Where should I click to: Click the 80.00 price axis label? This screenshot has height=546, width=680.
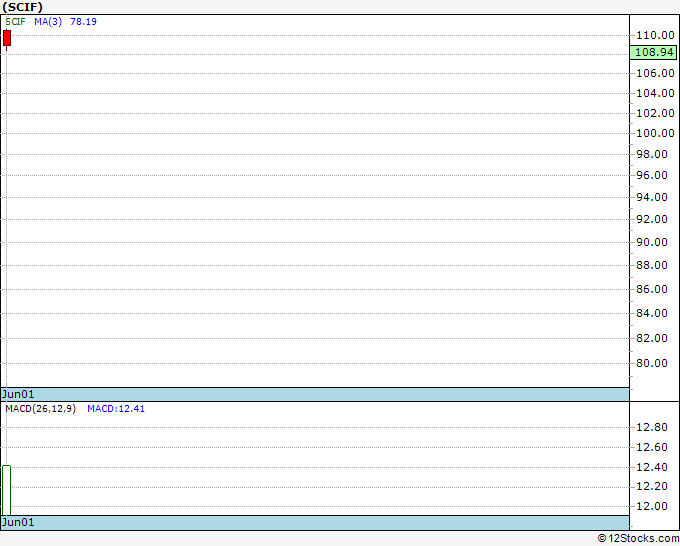click(651, 363)
